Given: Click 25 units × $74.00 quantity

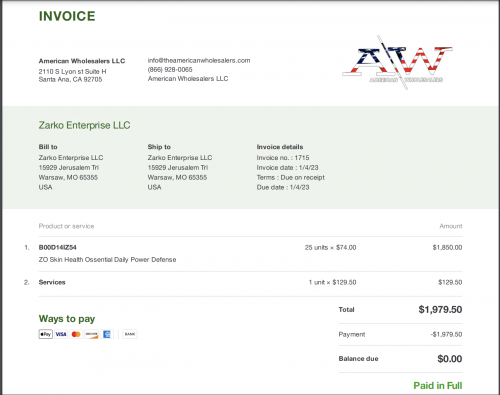Looking at the screenshot, I should tap(330, 247).
